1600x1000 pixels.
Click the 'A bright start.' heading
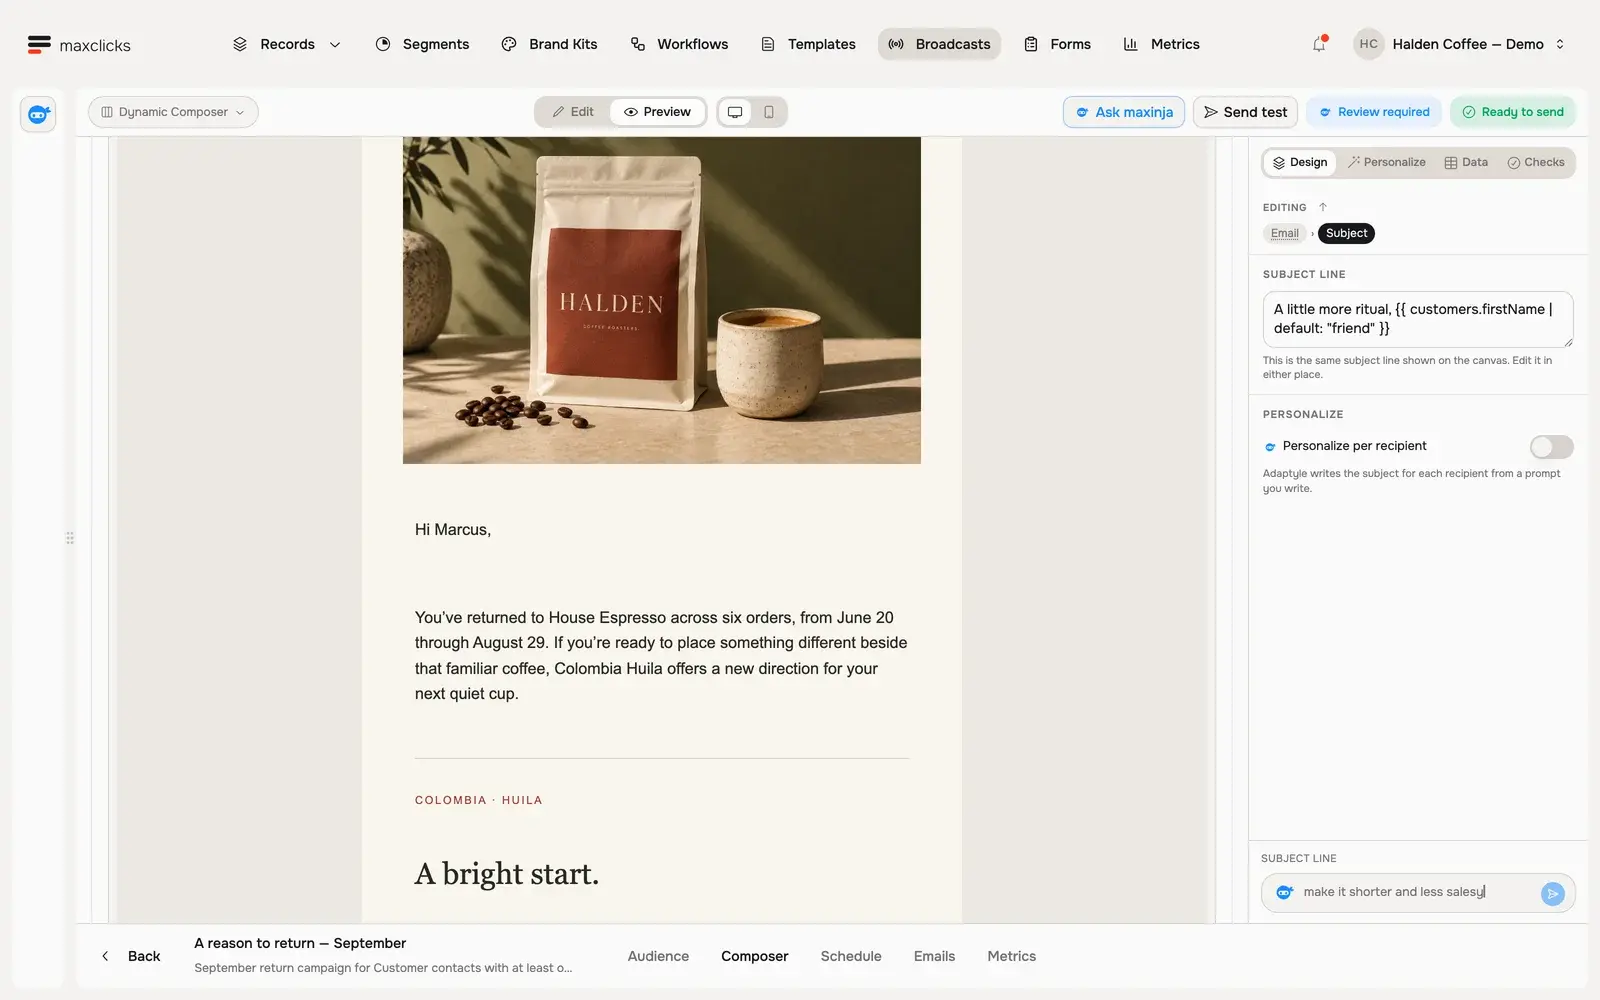click(507, 874)
